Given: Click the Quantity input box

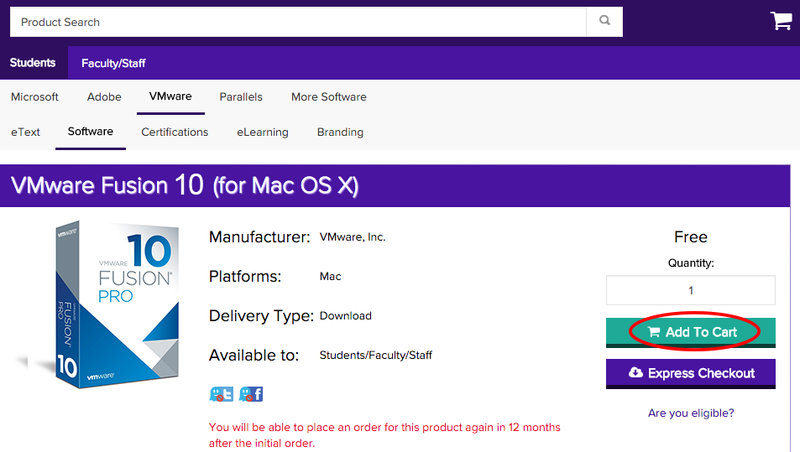Looking at the screenshot, I should [x=690, y=290].
